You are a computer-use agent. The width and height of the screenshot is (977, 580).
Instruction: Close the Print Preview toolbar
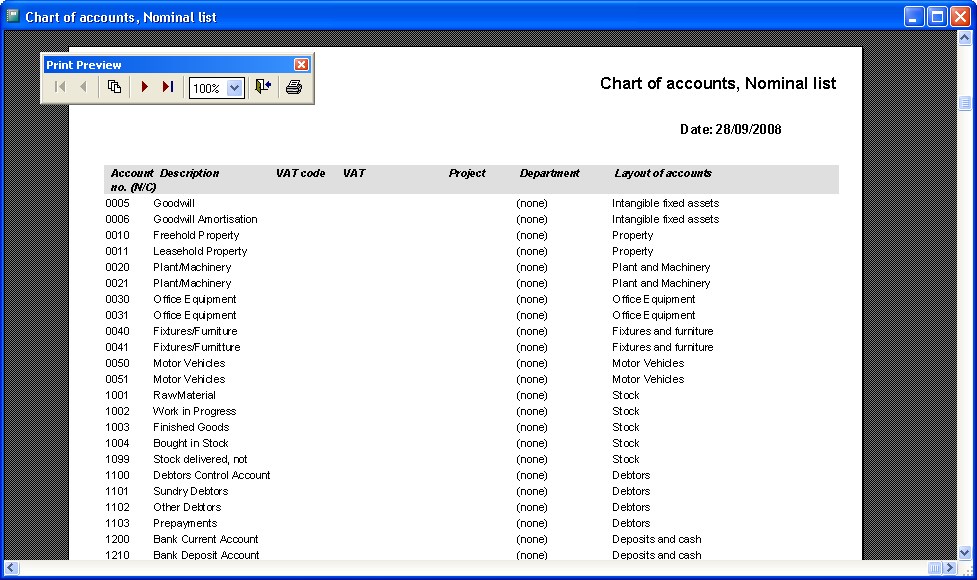(301, 64)
